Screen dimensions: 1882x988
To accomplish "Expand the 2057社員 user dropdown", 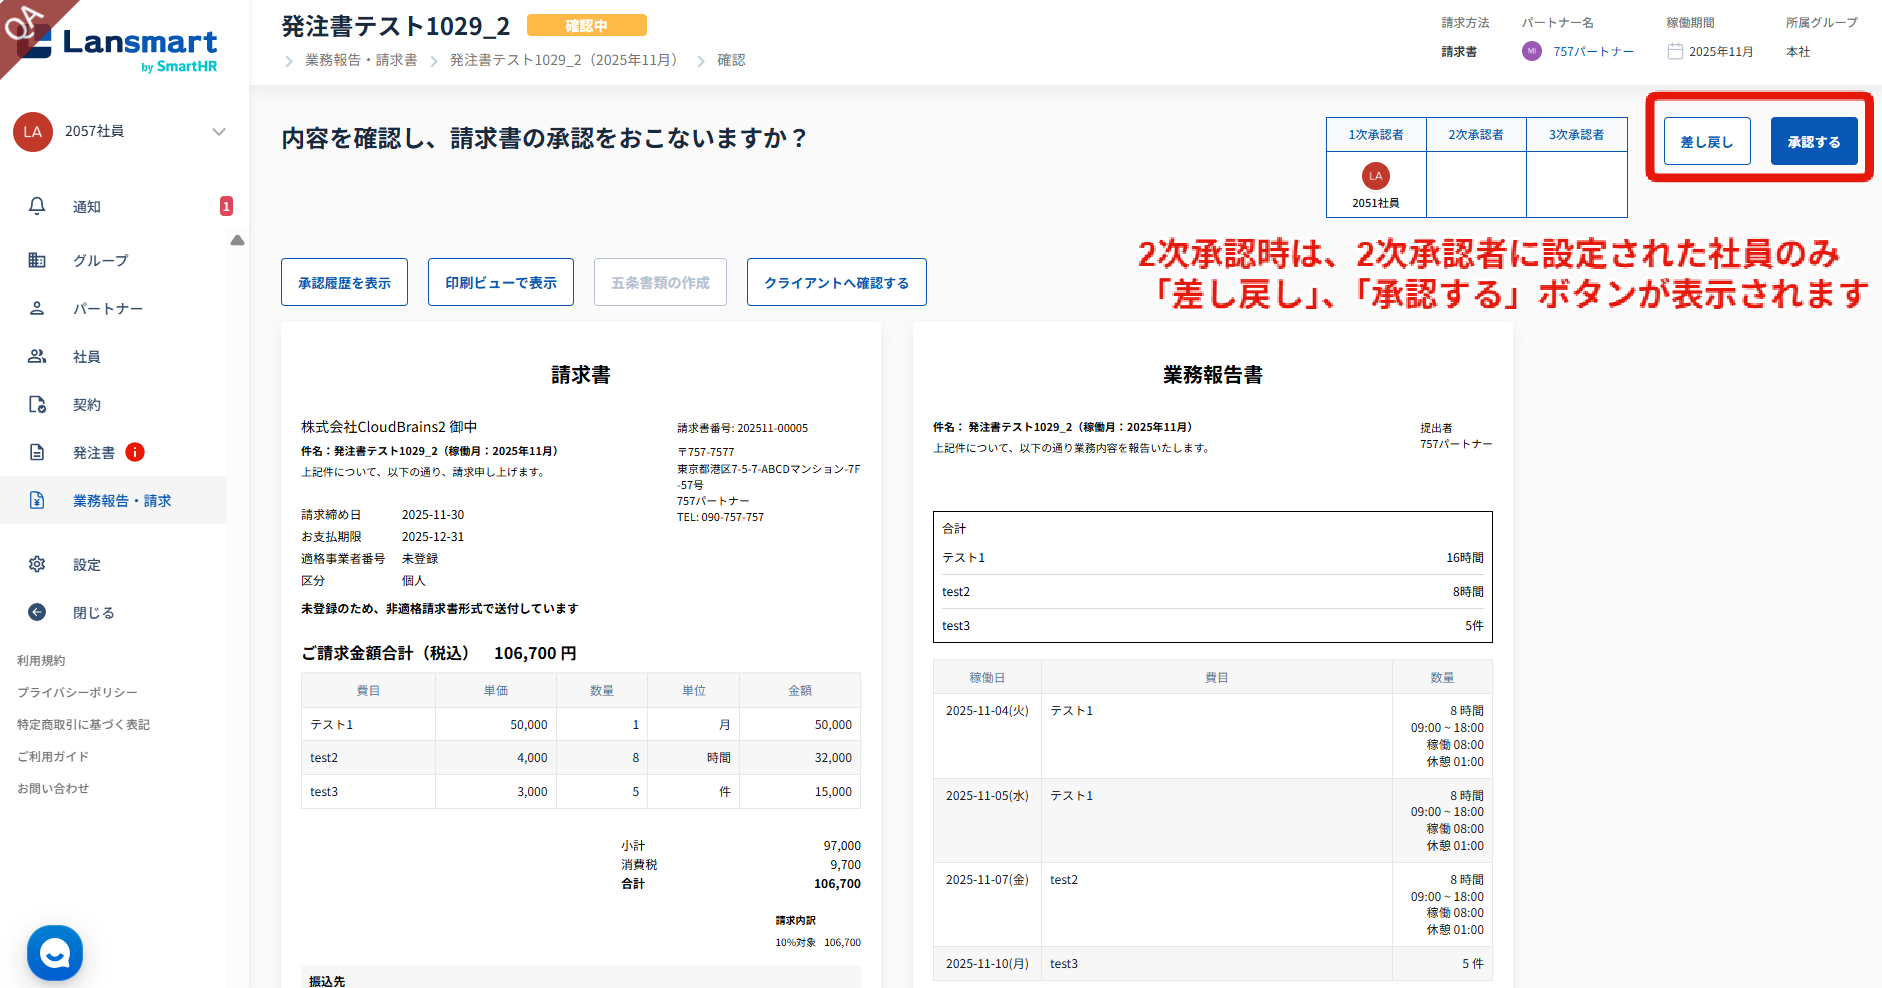I will pos(219,132).
